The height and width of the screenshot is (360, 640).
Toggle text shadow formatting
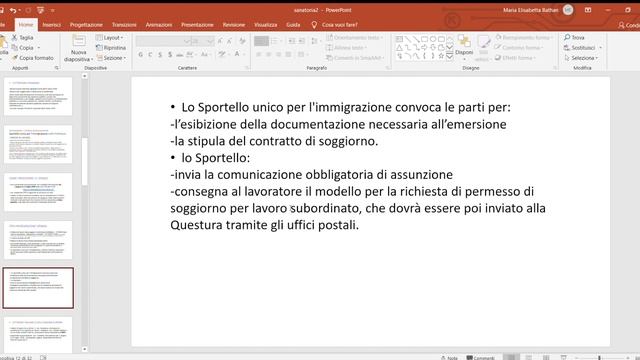tap(170, 54)
